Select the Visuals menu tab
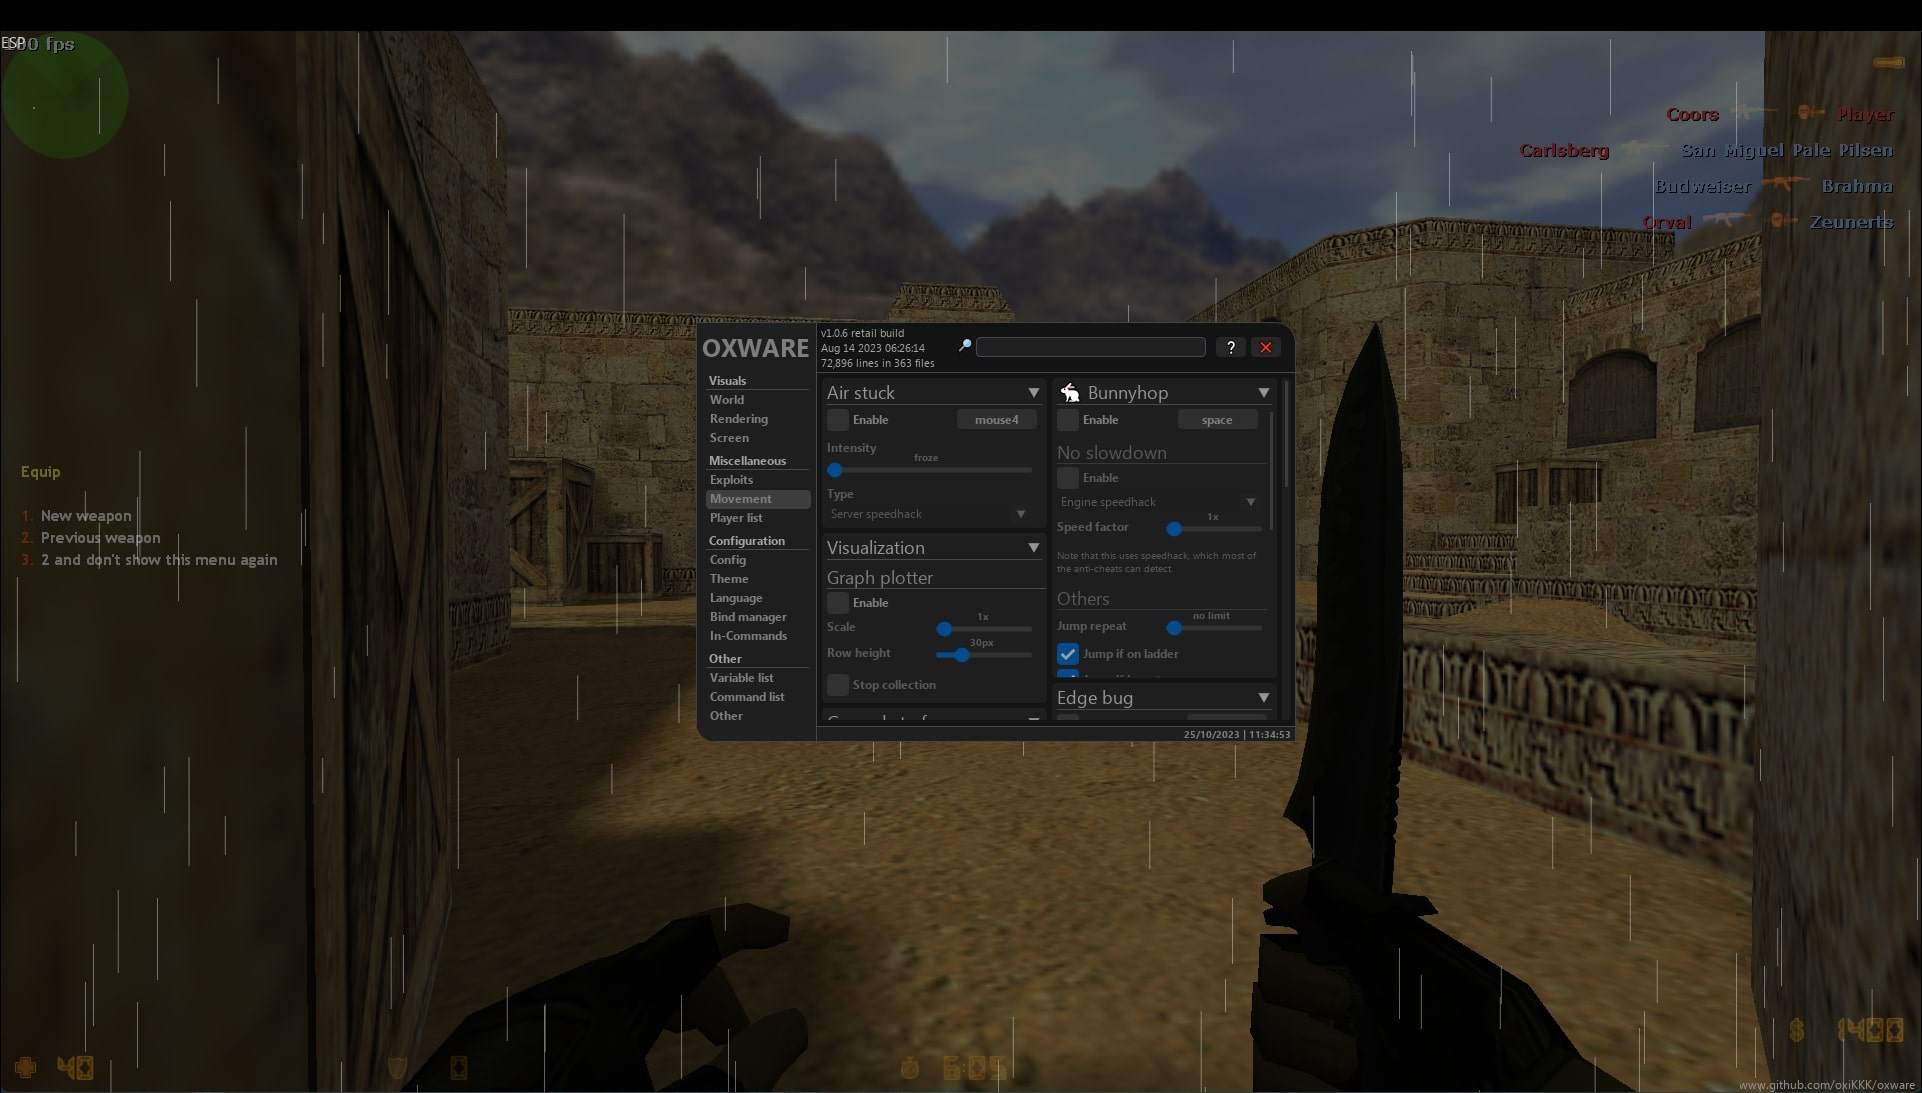The width and height of the screenshot is (1922, 1093). [x=727, y=380]
